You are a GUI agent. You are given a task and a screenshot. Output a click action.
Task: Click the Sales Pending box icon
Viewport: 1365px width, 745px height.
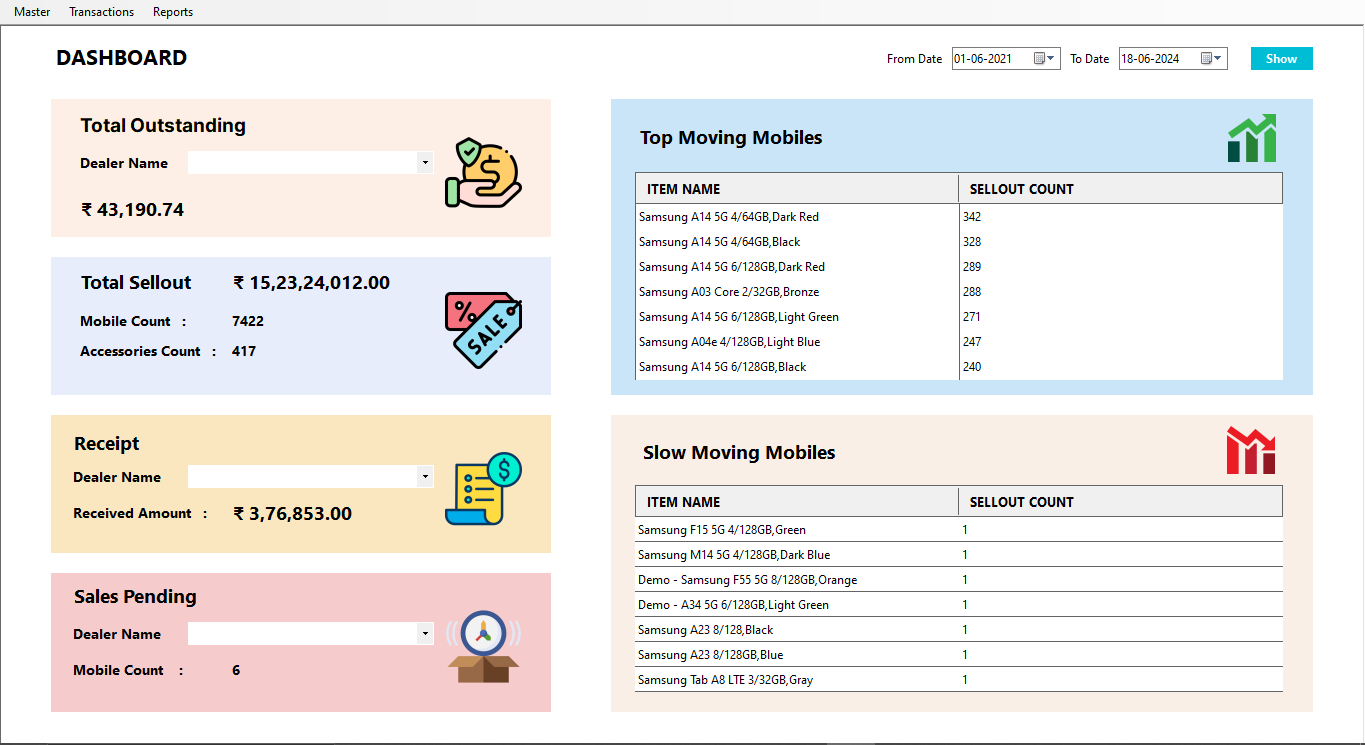(483, 646)
